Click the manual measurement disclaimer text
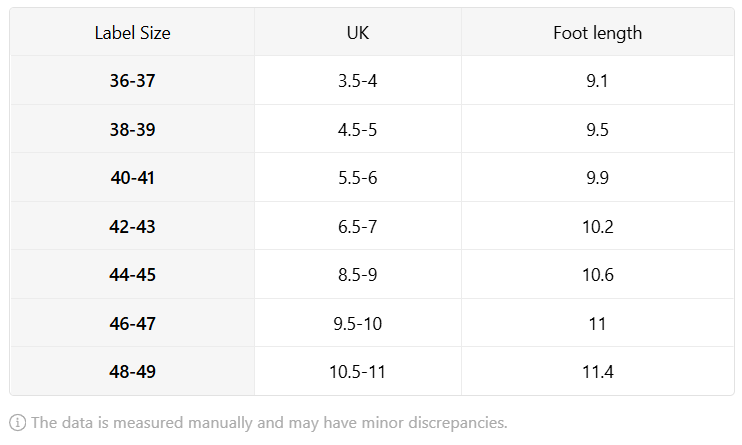The width and height of the screenshot is (742, 445). pyautogui.click(x=269, y=422)
